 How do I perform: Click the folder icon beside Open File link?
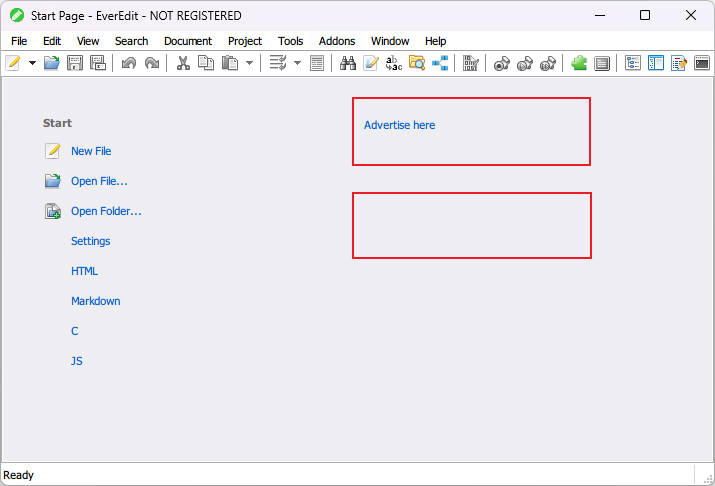(x=52, y=181)
